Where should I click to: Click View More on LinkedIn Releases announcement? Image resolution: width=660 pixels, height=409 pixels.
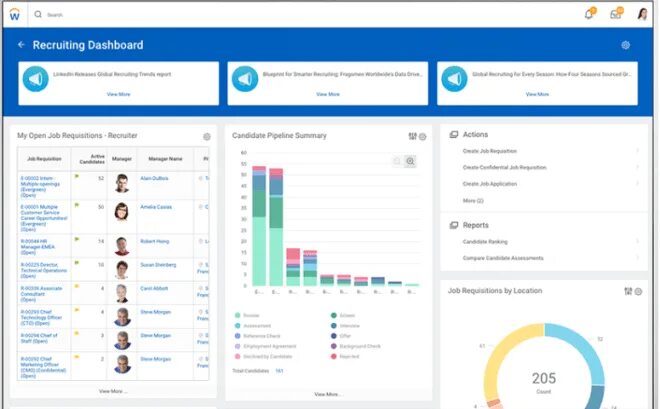click(x=118, y=94)
